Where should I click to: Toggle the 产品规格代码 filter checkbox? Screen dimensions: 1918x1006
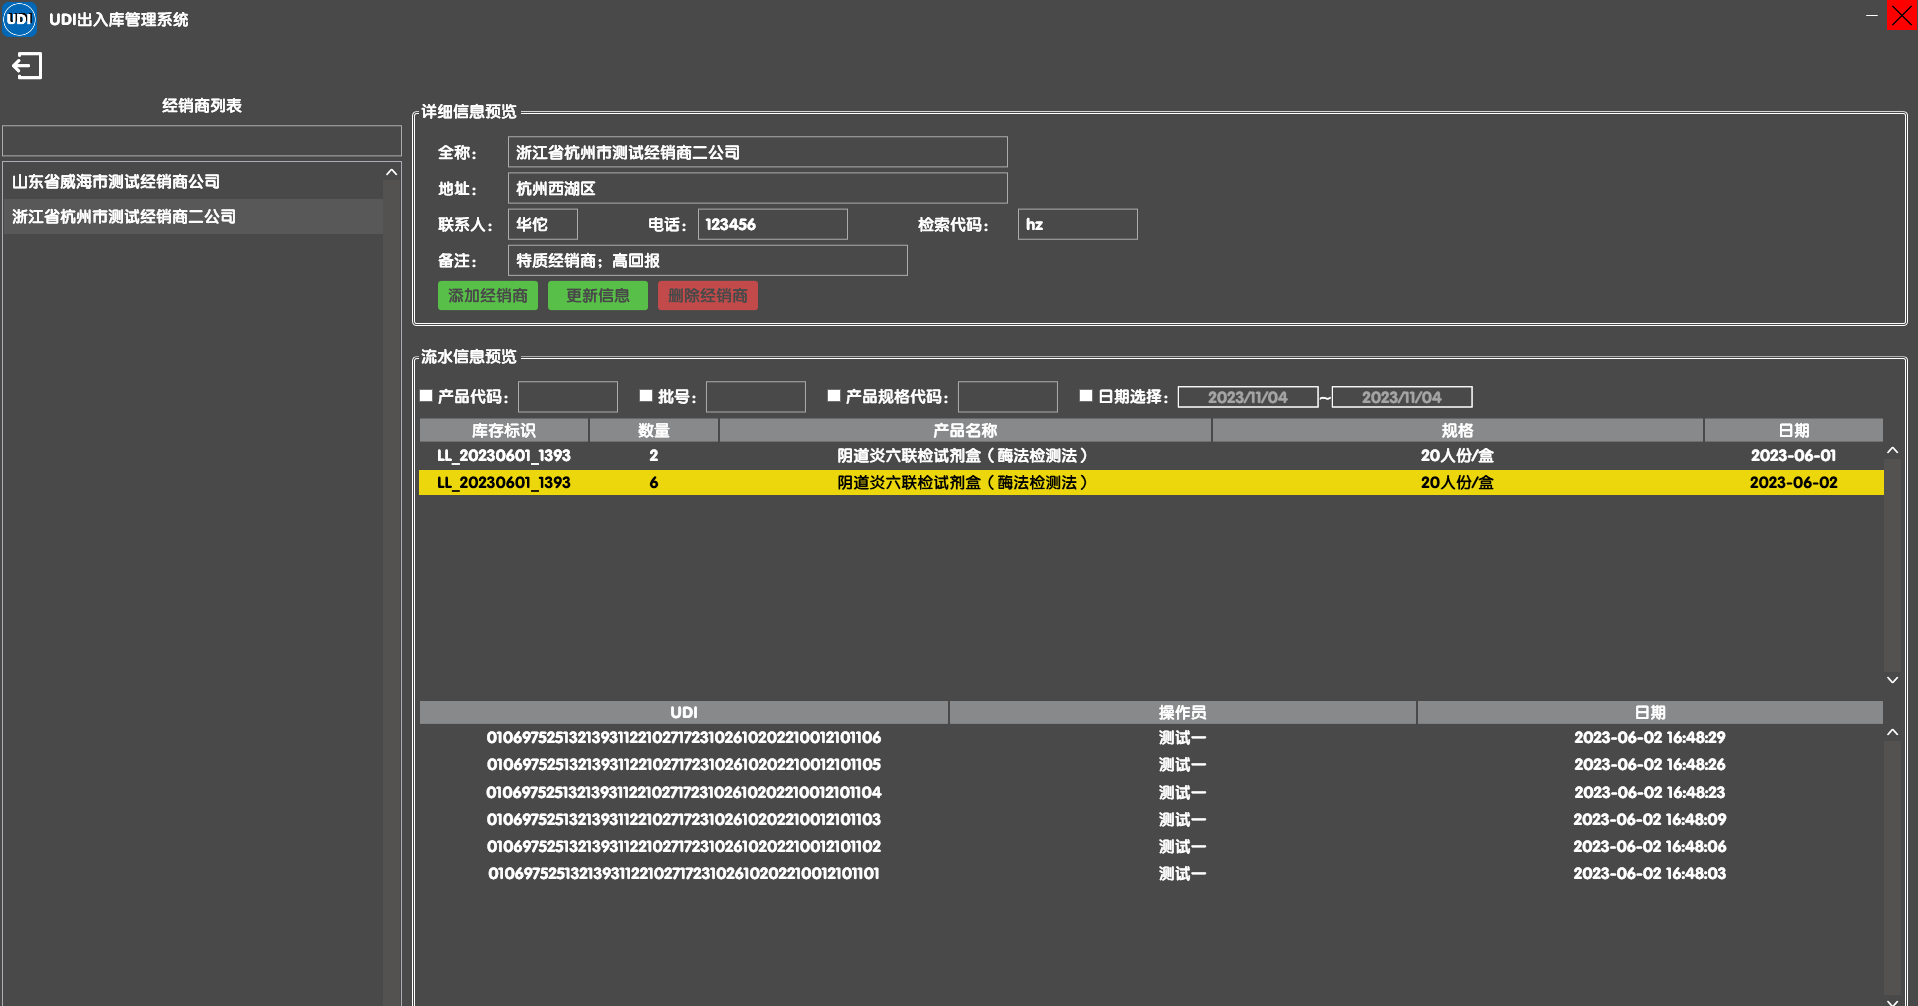tap(834, 396)
